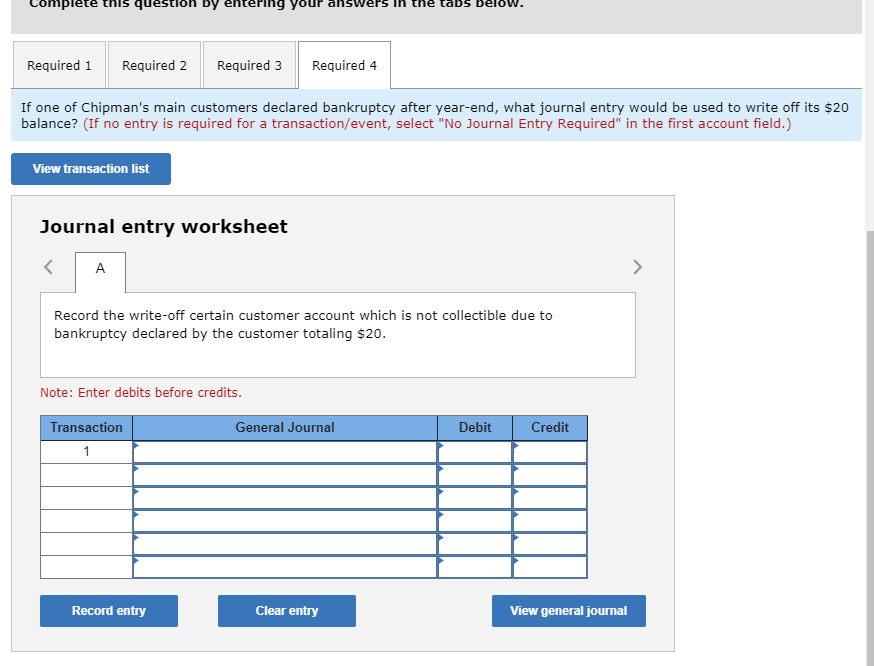Open second row General Journal account field
The height and width of the screenshot is (666, 874).
point(285,475)
